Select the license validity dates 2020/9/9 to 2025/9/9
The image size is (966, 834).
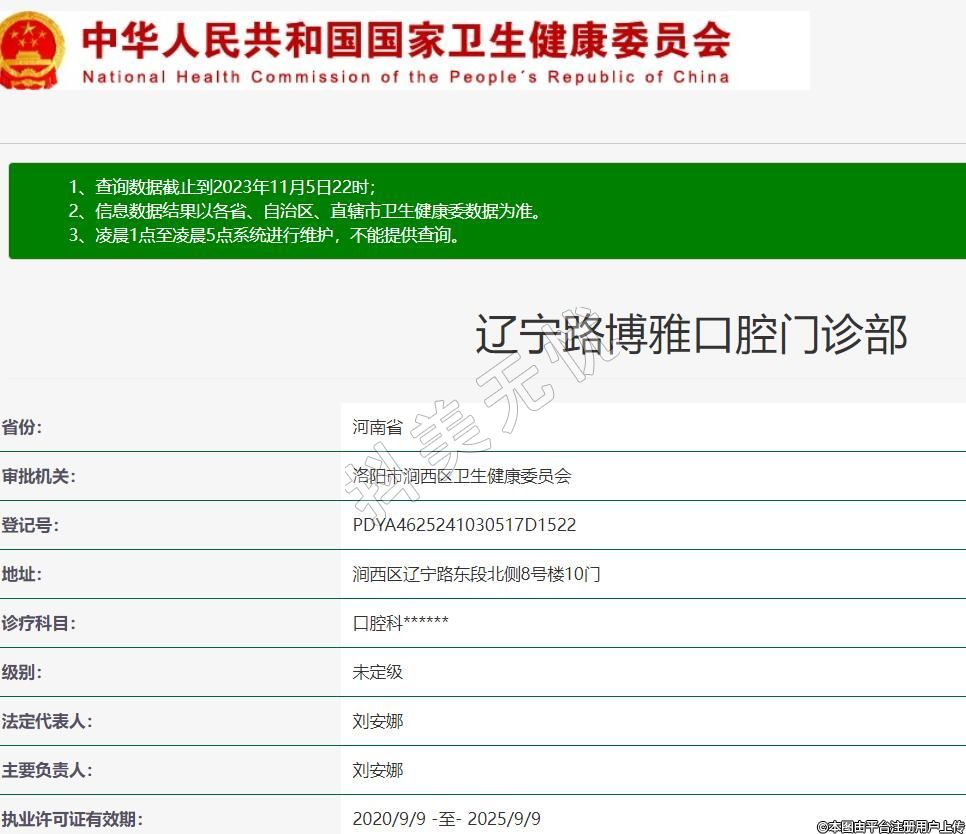point(446,819)
